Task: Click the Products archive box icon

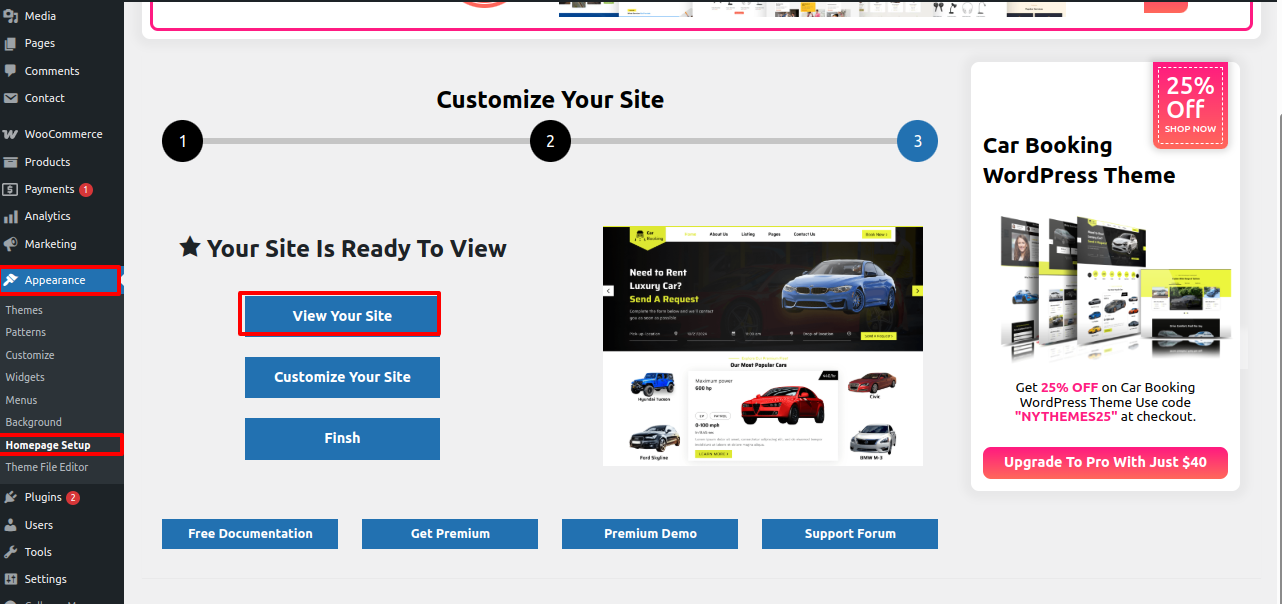Action: pyautogui.click(x=11, y=162)
